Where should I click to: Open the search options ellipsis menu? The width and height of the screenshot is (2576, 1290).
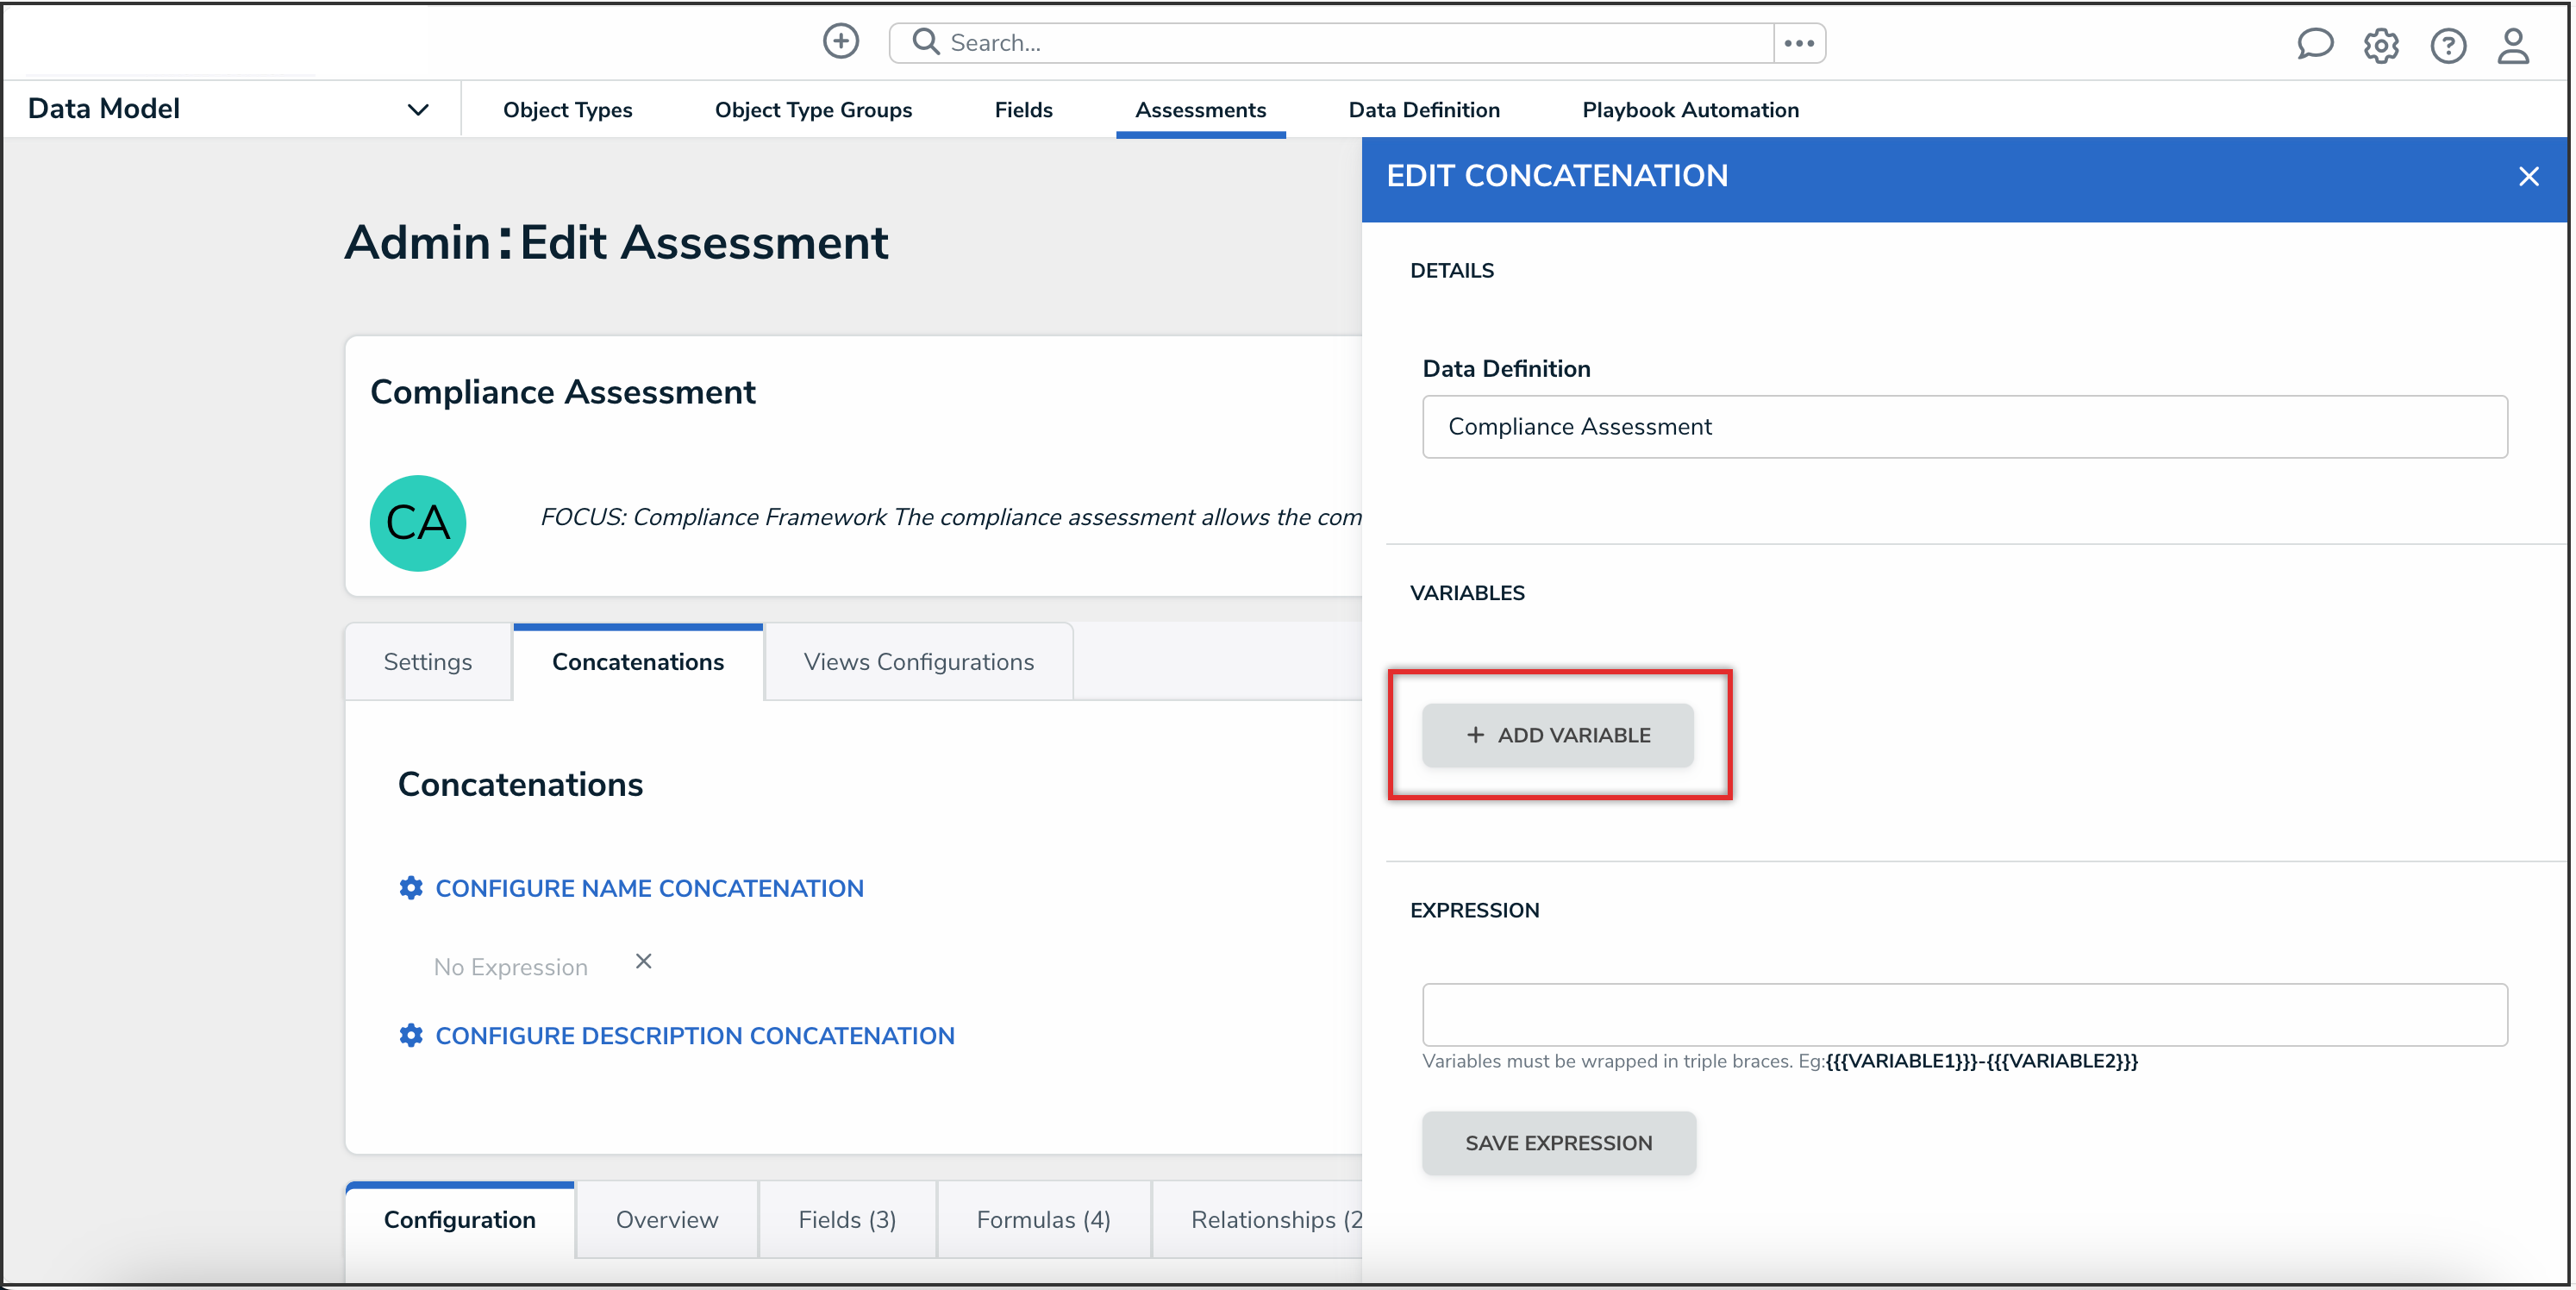pos(1798,43)
